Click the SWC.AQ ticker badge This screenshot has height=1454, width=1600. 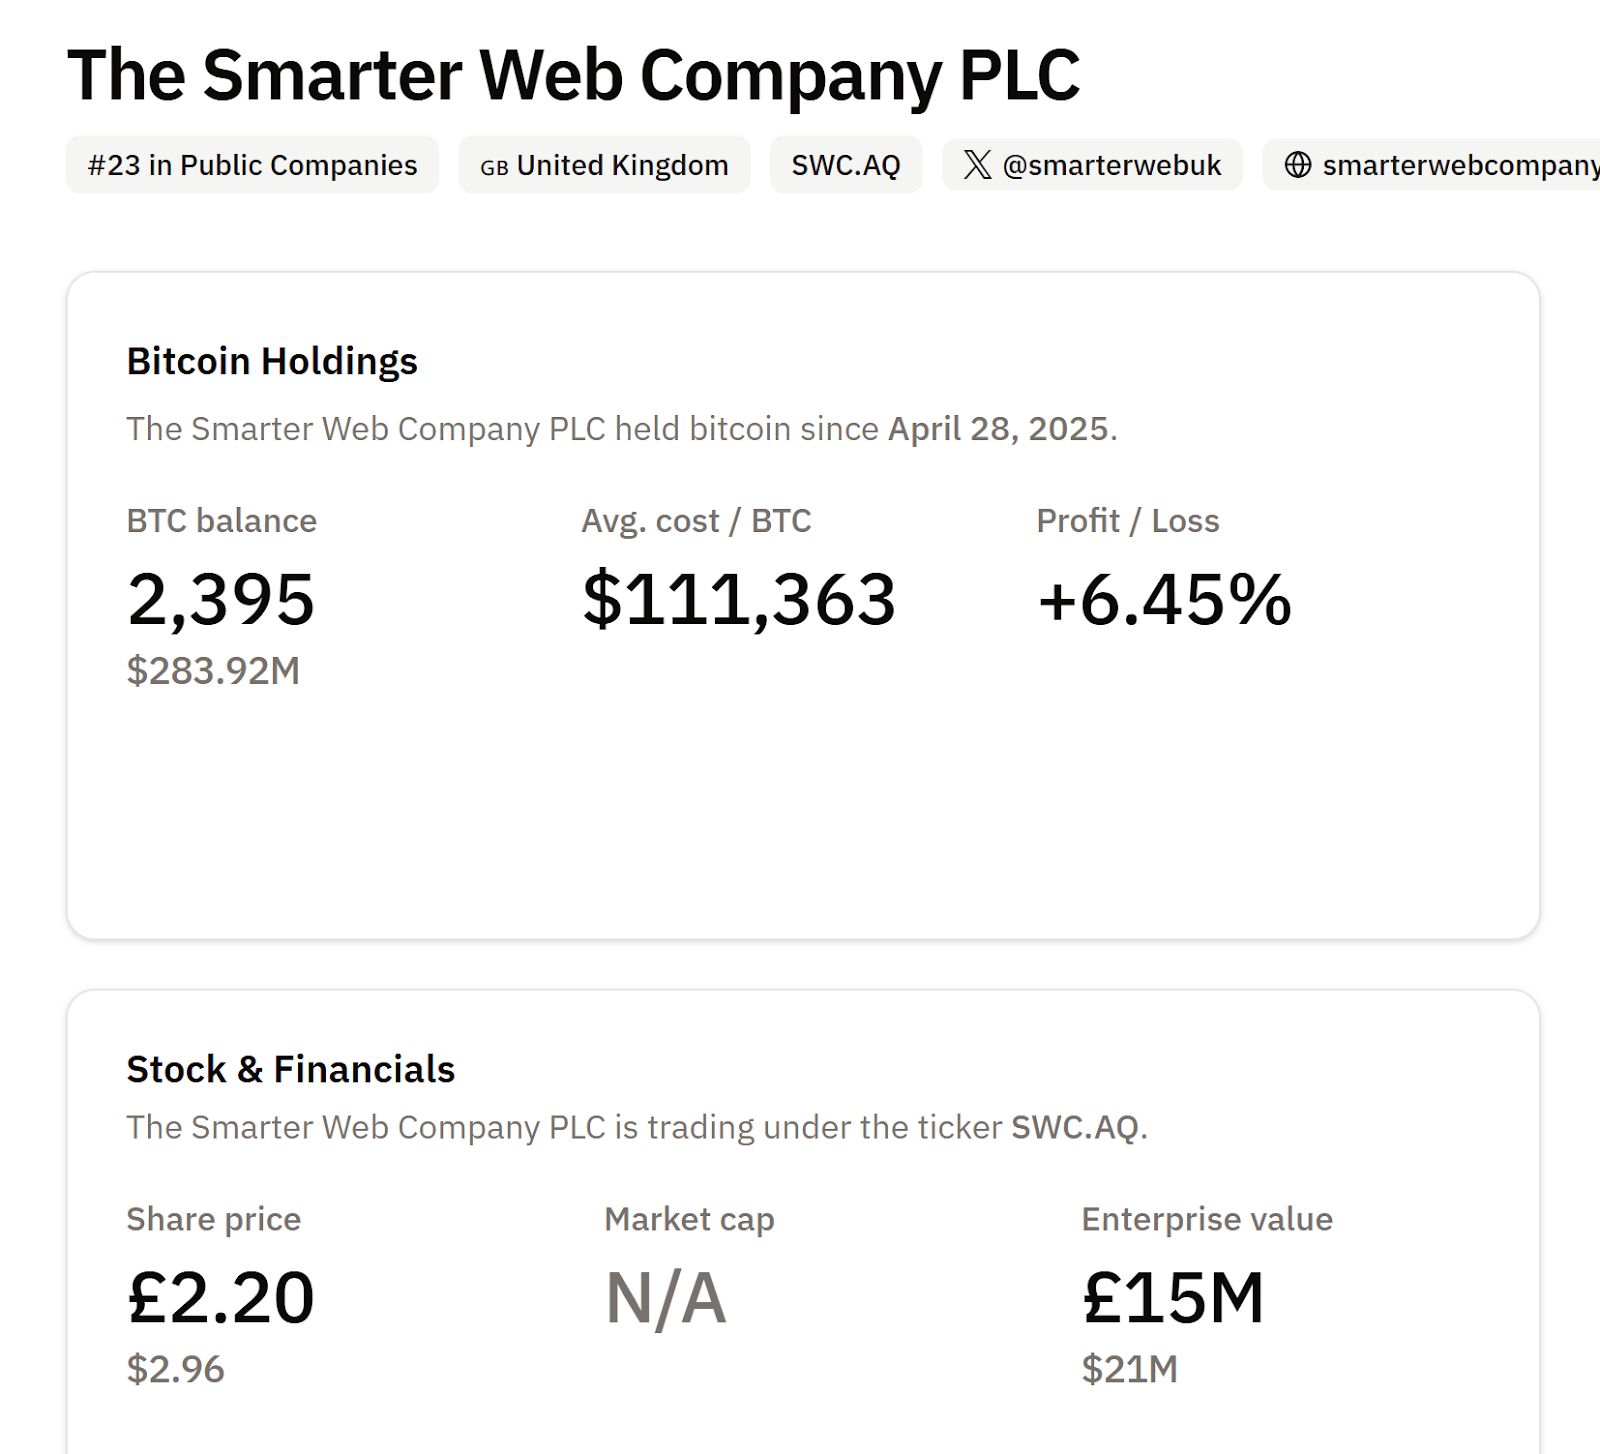845,164
